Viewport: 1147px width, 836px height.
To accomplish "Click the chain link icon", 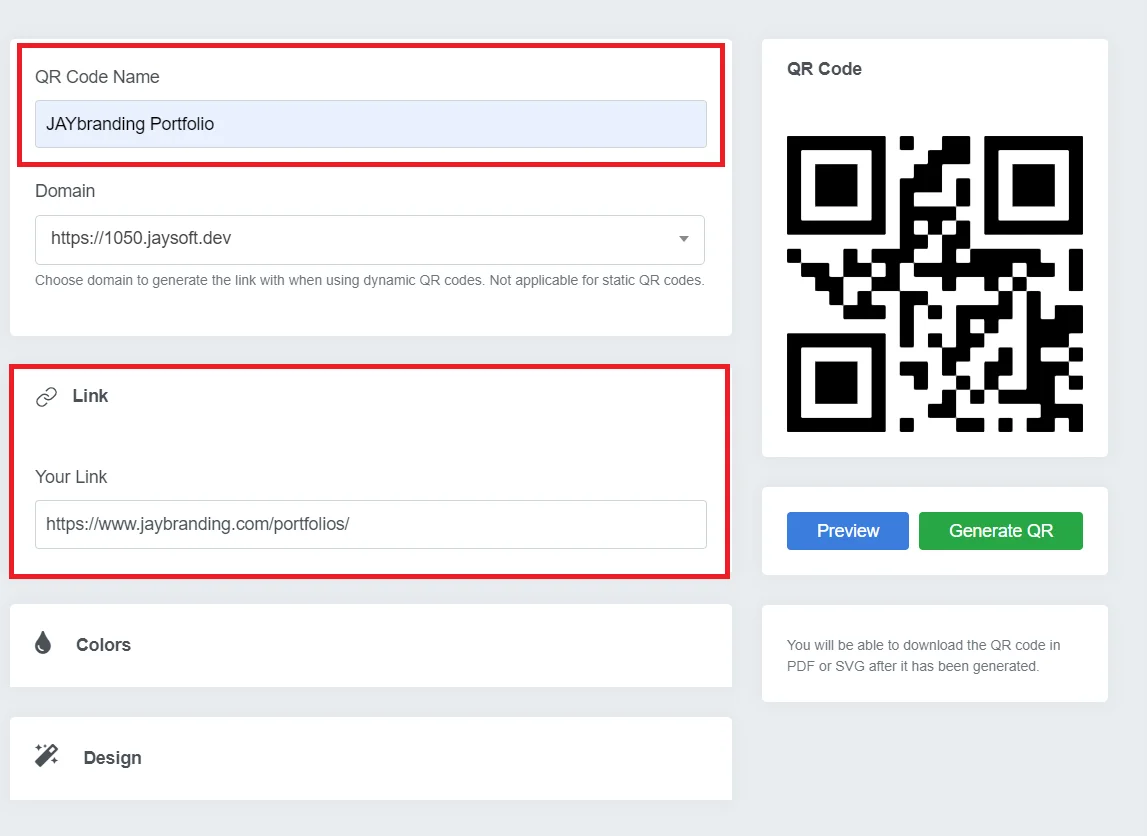I will [x=46, y=397].
